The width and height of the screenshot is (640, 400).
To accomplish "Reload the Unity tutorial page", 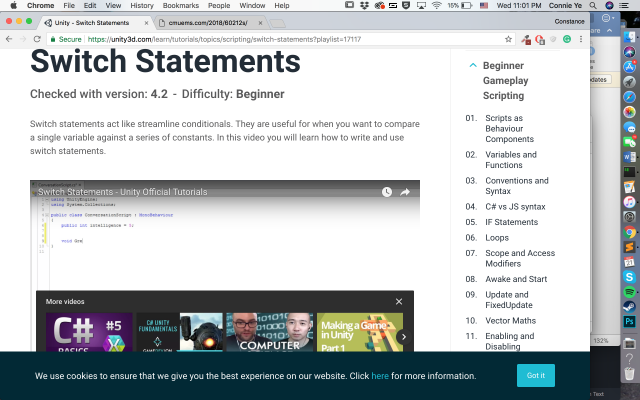I will point(37,39).
